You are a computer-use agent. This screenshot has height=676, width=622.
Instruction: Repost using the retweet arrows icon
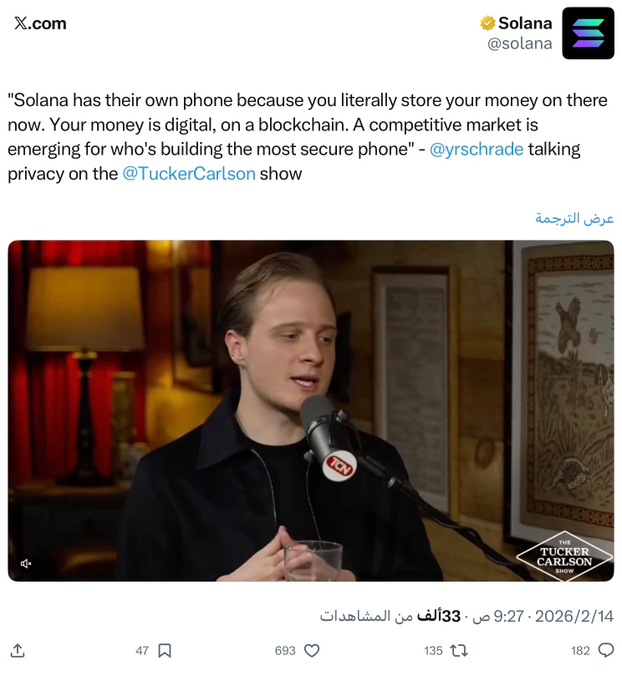459,650
